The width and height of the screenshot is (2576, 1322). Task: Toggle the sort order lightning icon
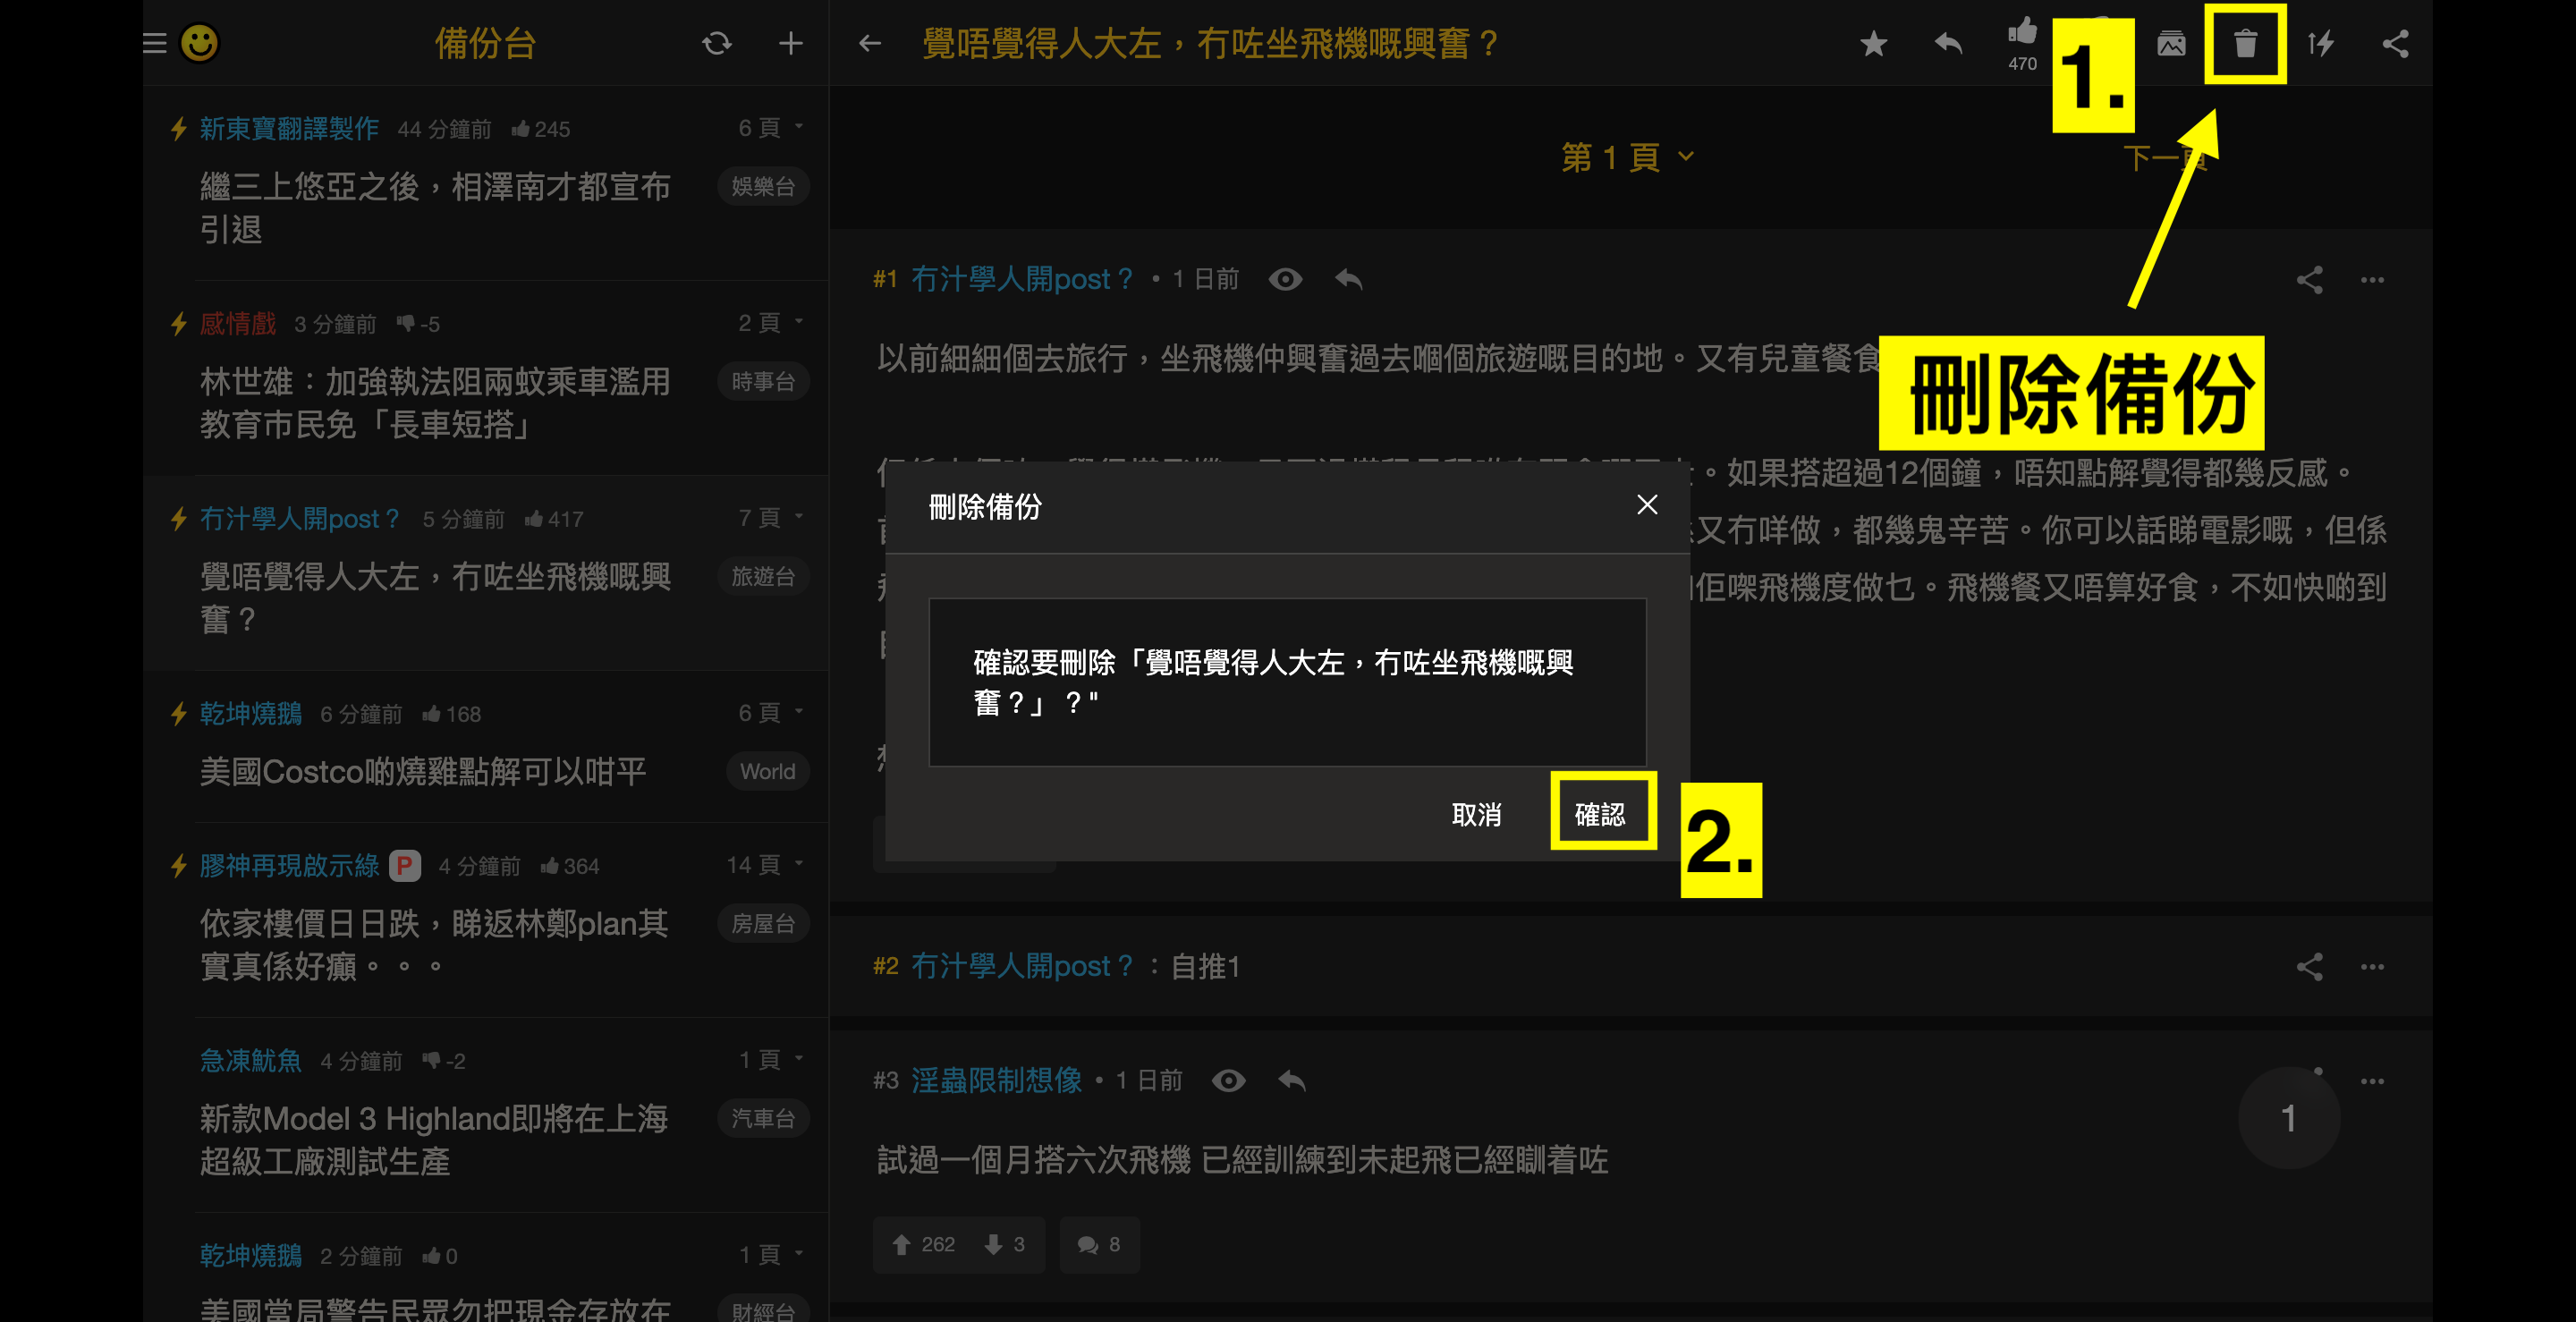(x=2320, y=43)
